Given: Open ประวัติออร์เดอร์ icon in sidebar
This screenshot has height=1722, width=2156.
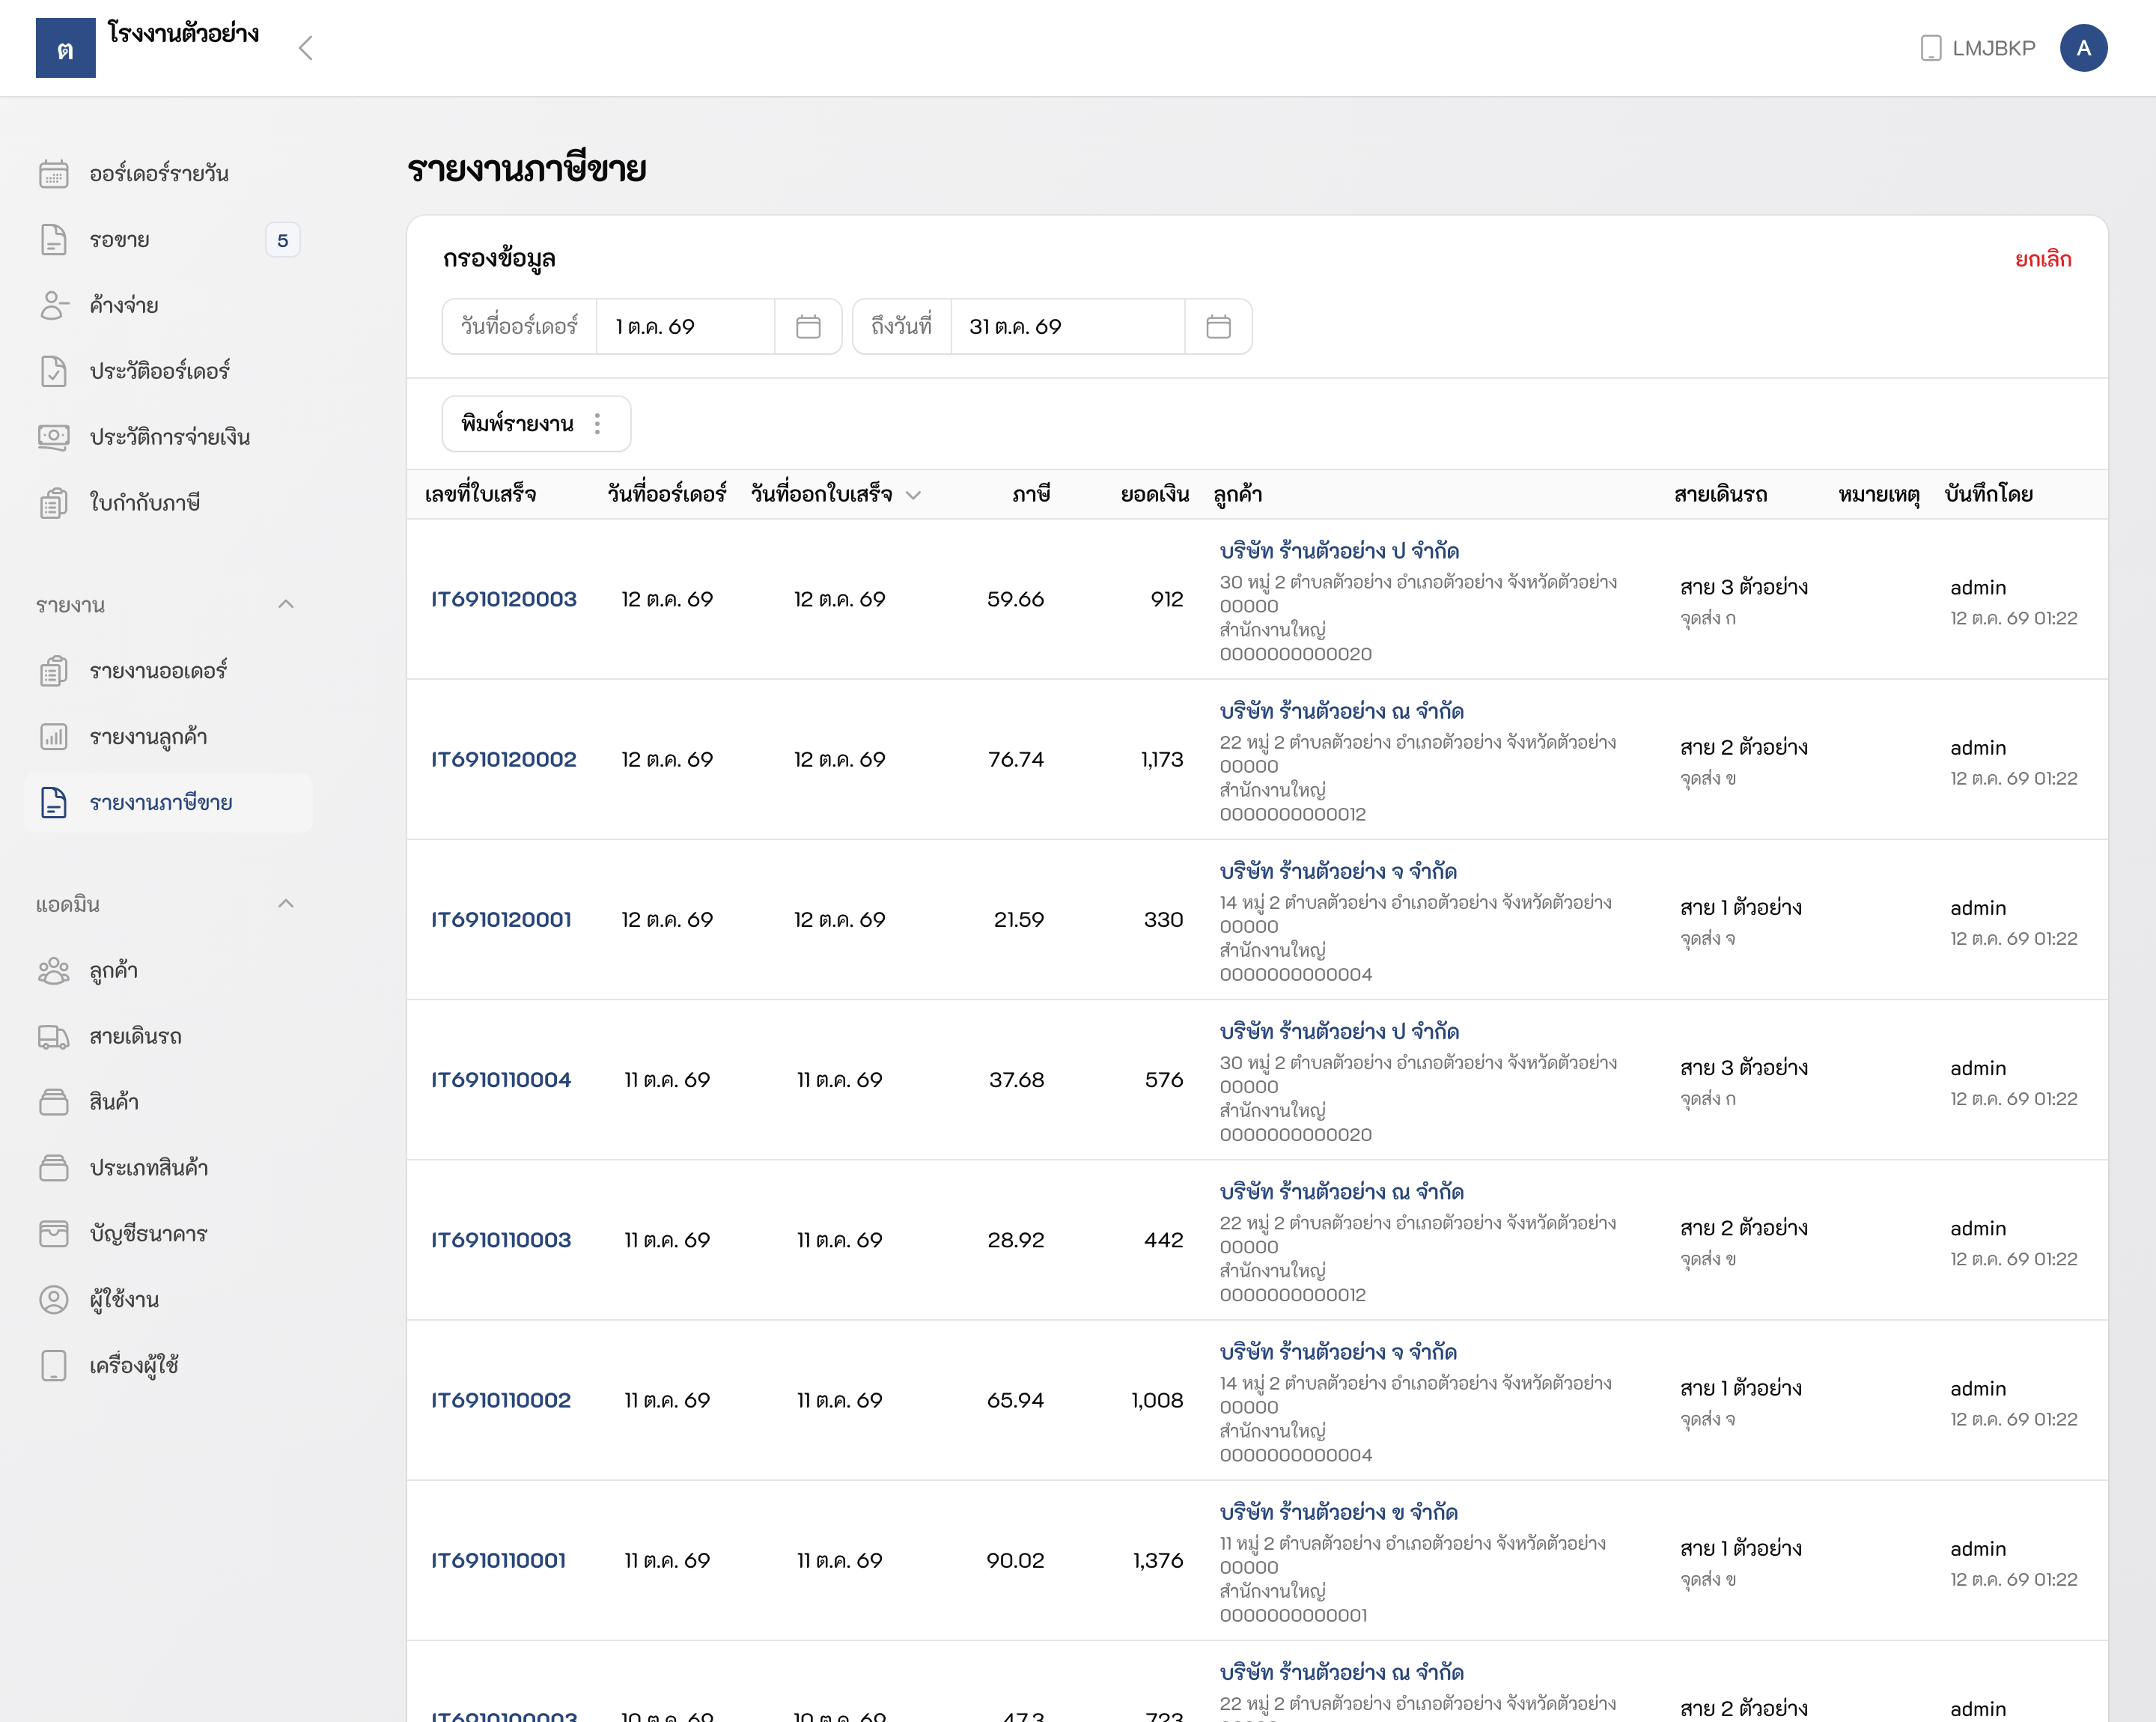Looking at the screenshot, I should tap(54, 371).
